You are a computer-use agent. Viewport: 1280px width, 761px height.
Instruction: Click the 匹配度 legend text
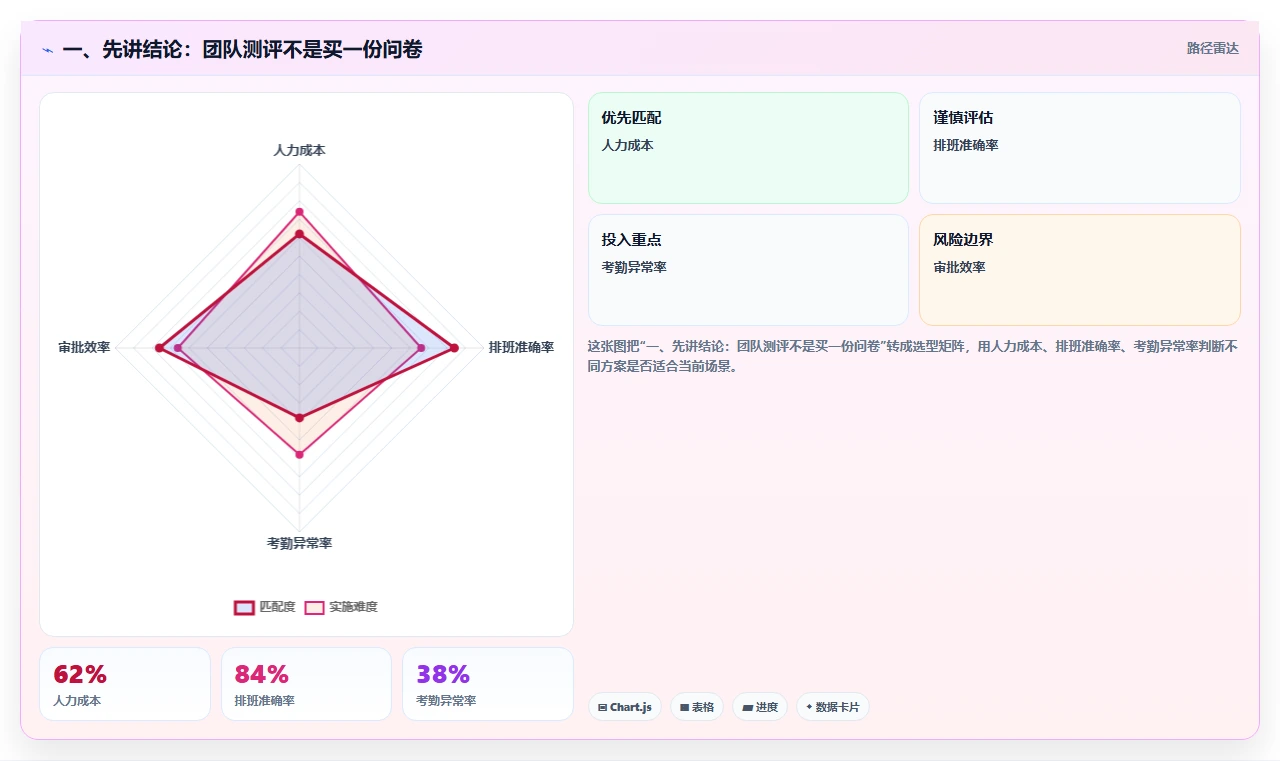(x=277, y=607)
